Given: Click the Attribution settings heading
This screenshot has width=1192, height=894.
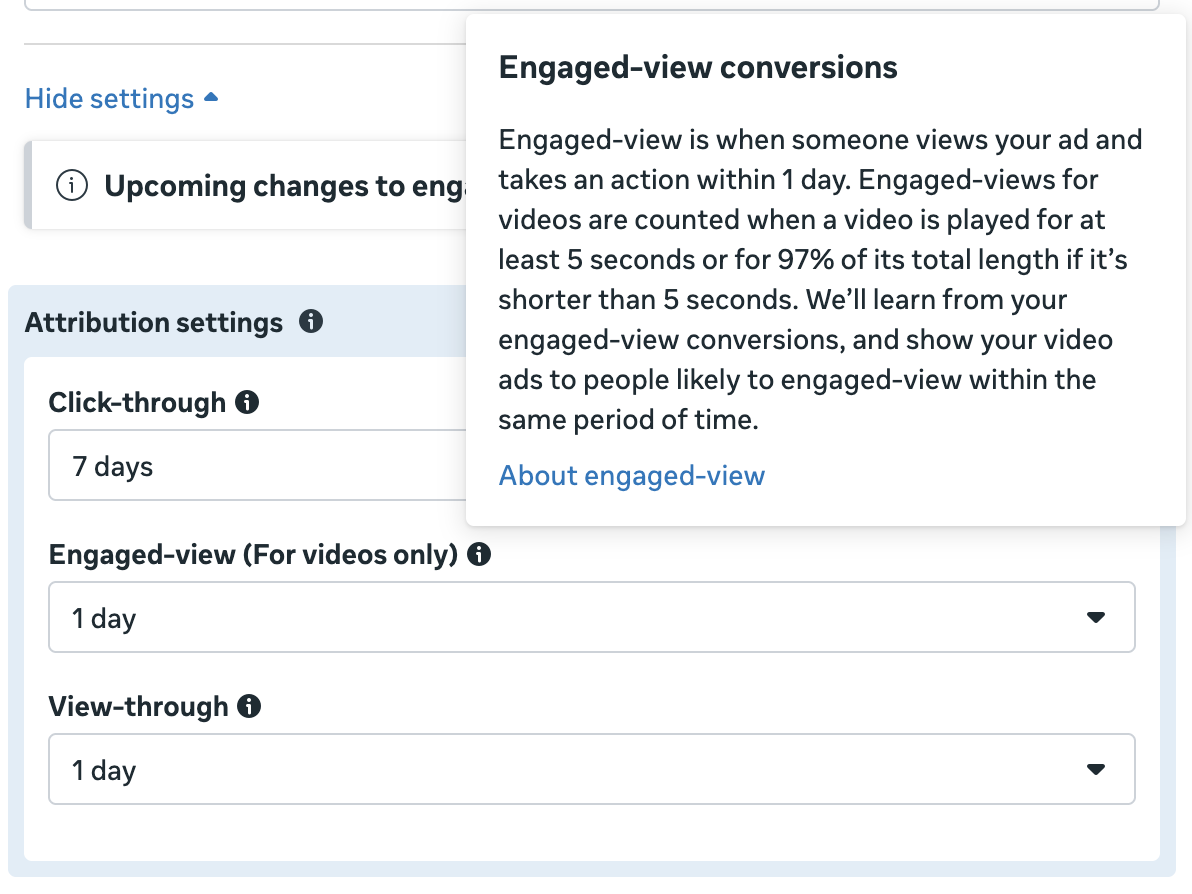Looking at the screenshot, I should (x=154, y=323).
